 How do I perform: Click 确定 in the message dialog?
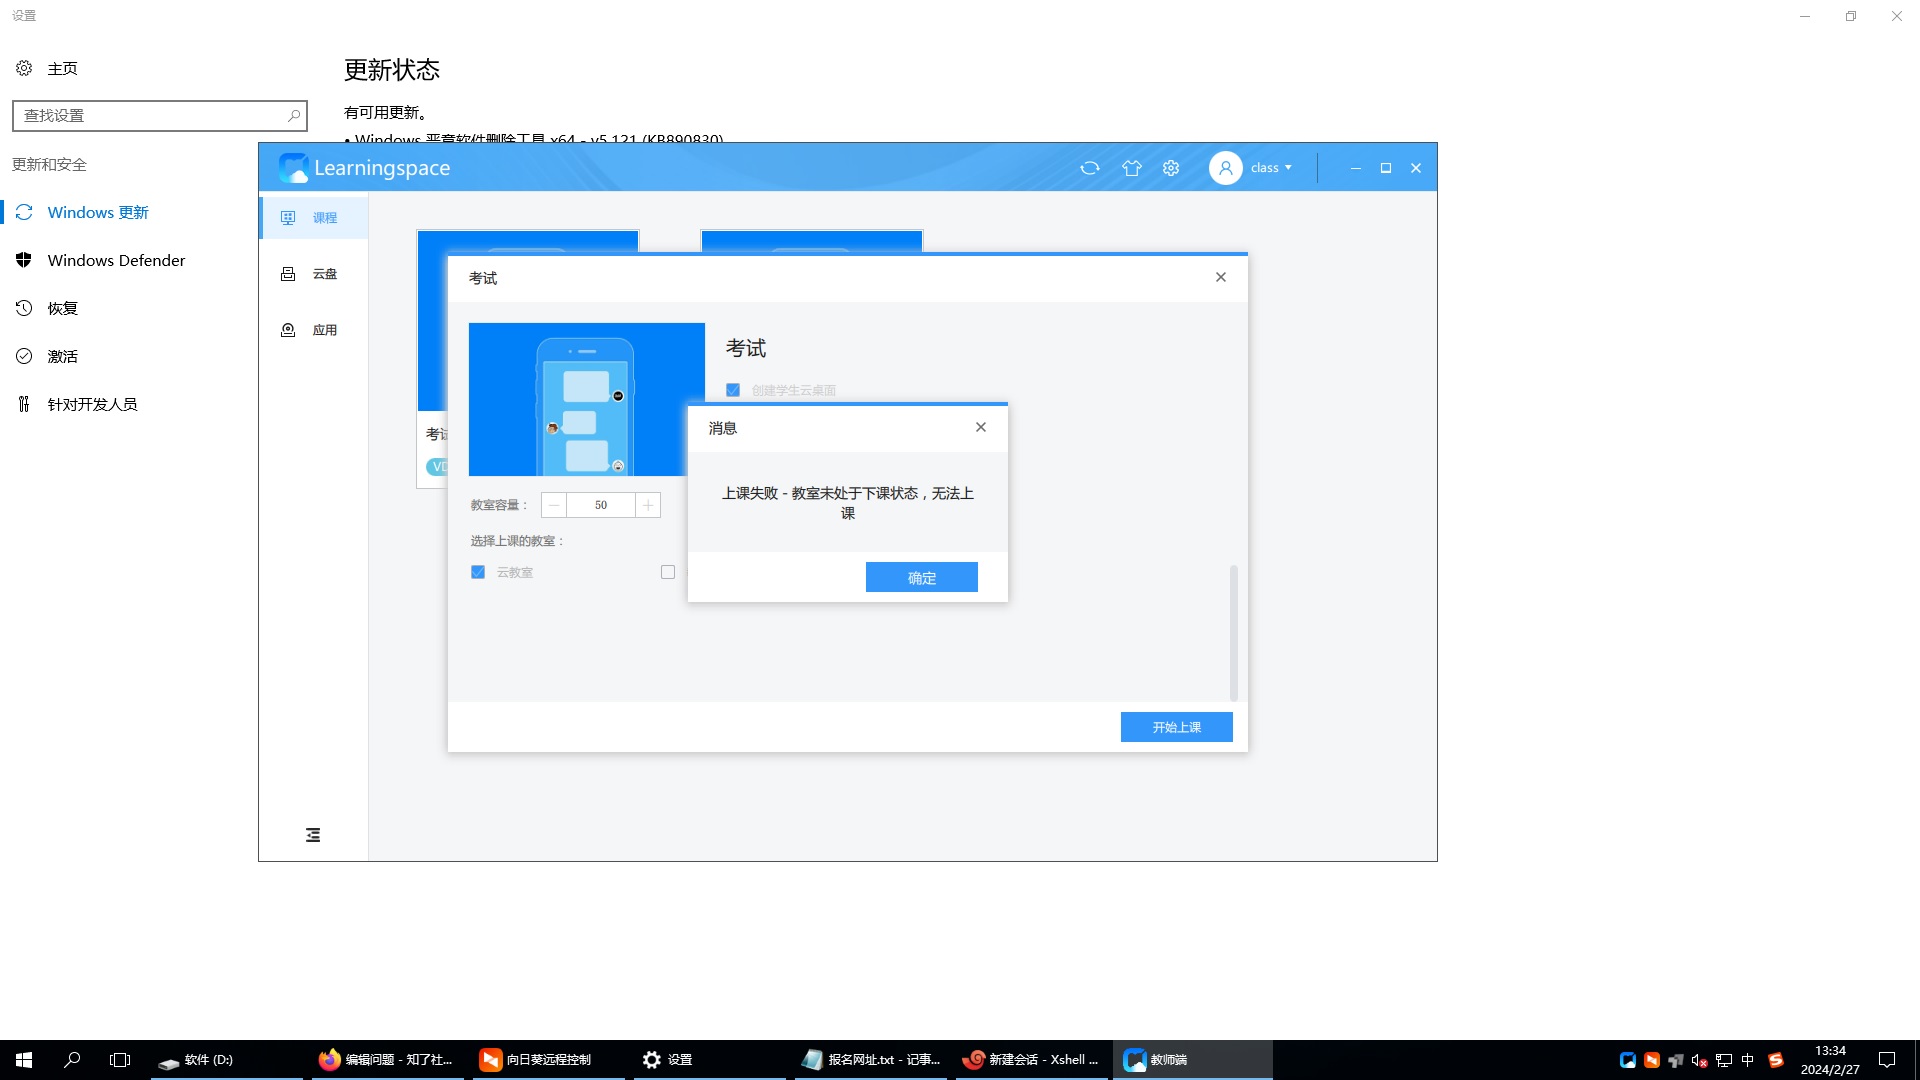click(921, 577)
